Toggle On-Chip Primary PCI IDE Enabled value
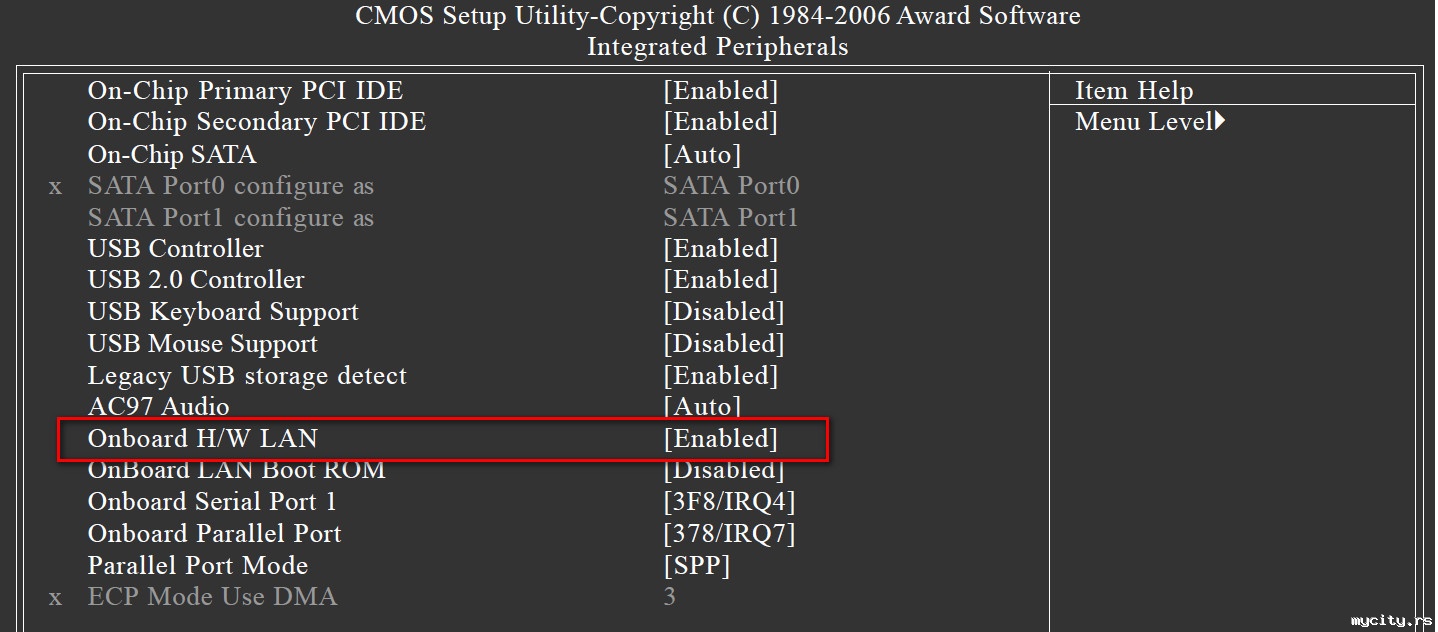The image size is (1438, 632). 720,91
